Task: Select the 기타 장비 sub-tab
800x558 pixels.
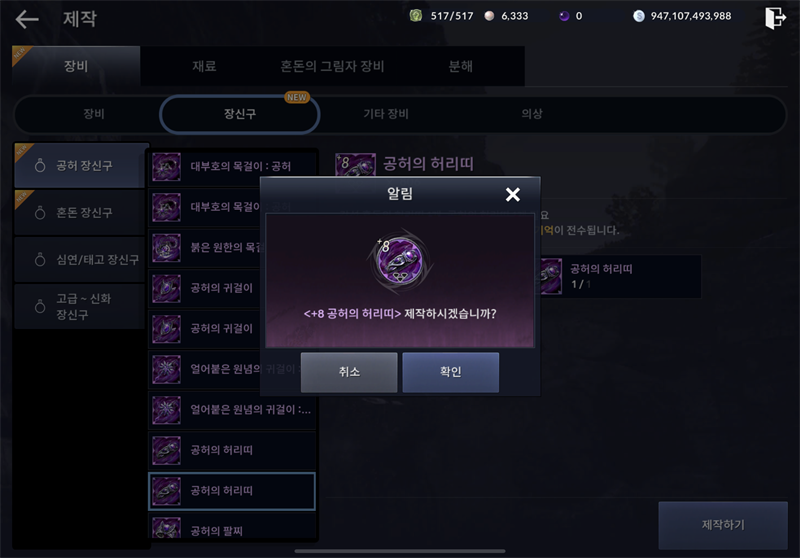Action: (386, 114)
